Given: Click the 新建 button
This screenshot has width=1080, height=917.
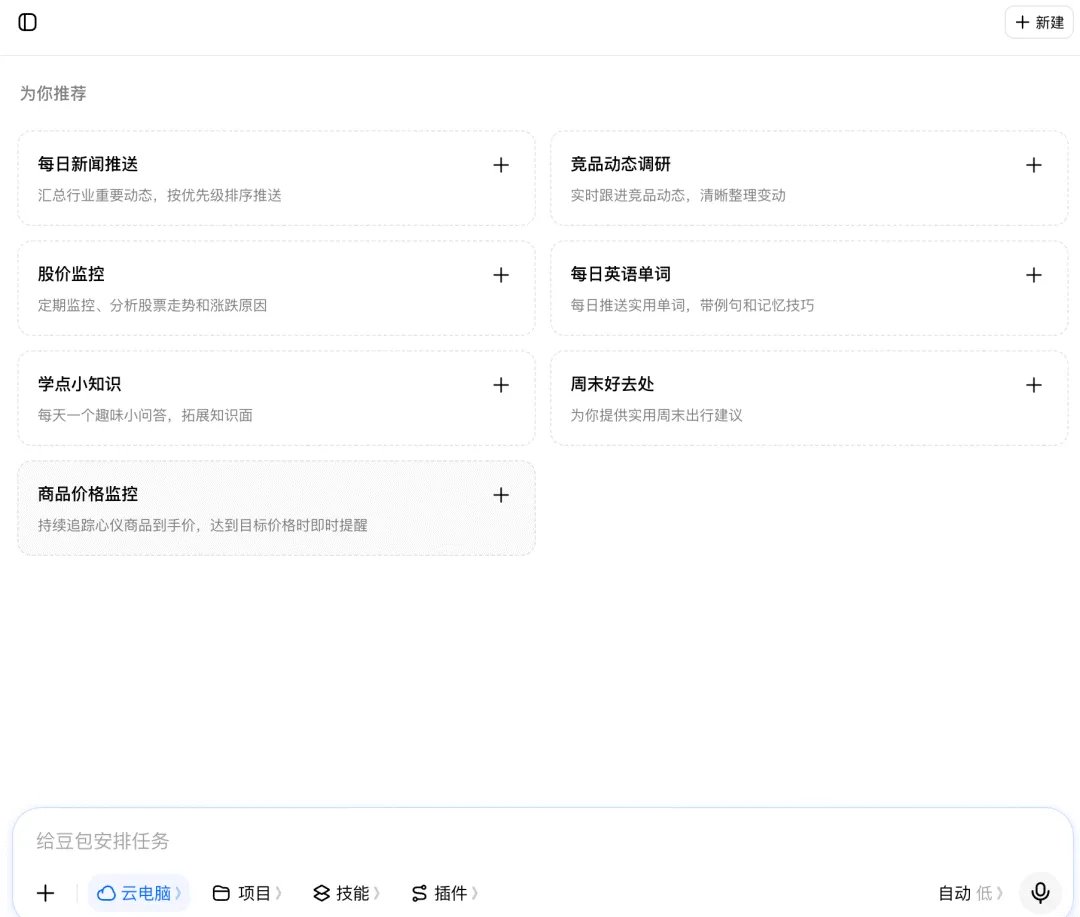Looking at the screenshot, I should click(x=1039, y=22).
